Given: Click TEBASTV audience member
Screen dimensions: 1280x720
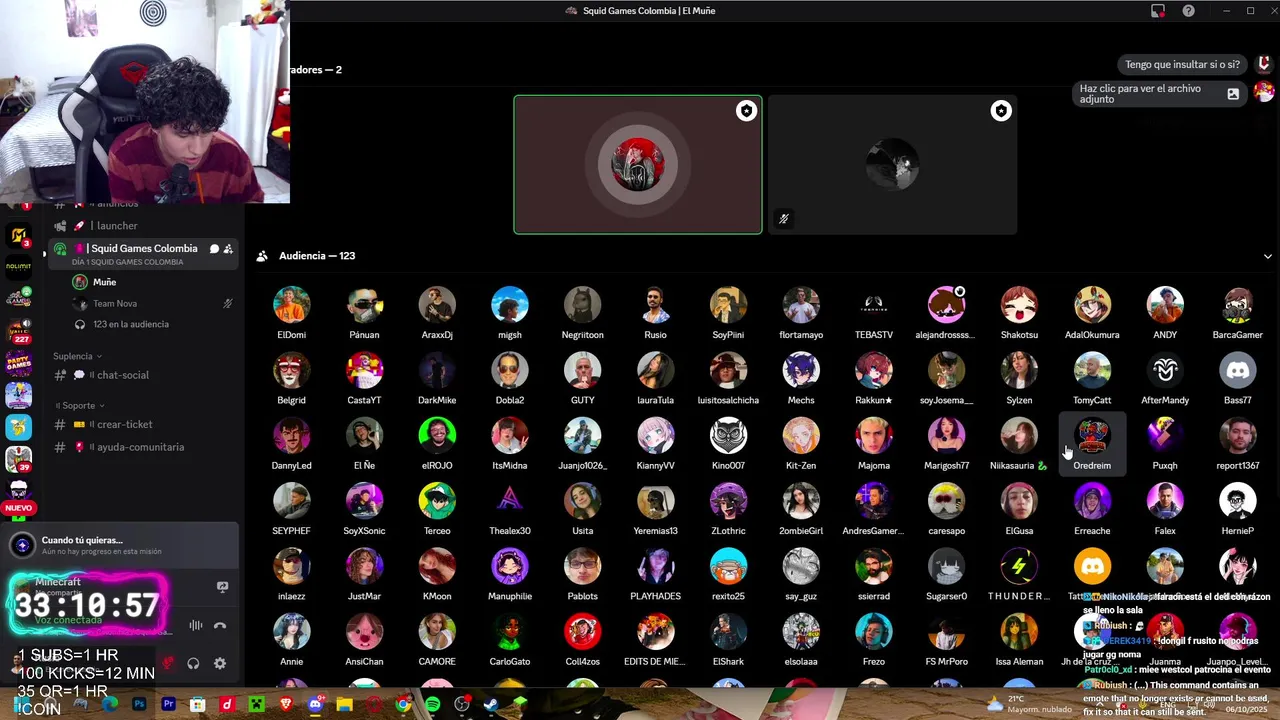Looking at the screenshot, I should coord(874,314).
